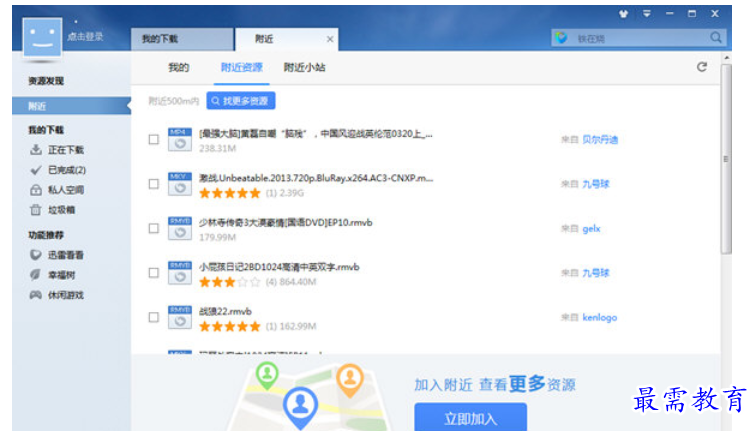
Task: Open the Unbeatable.2013.720p.BluRay file name
Action: pos(316,178)
